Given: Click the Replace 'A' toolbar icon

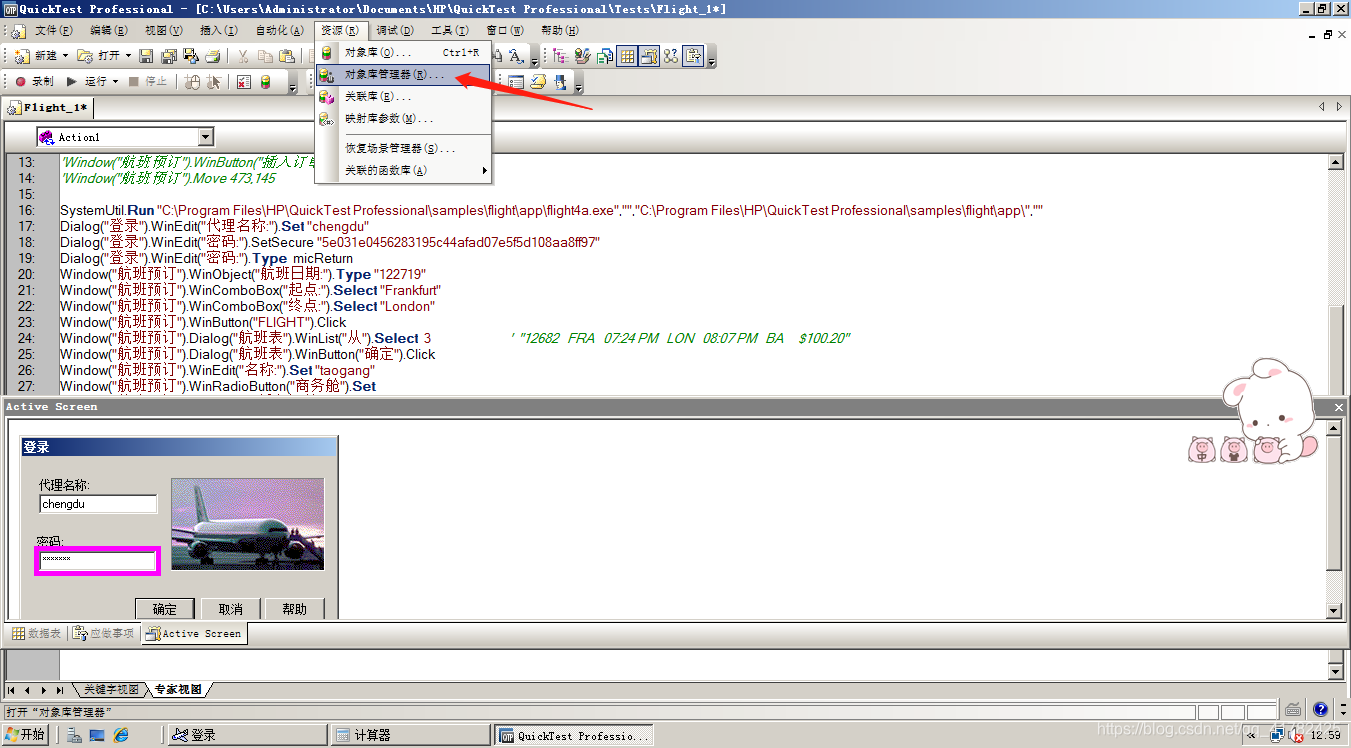Looking at the screenshot, I should point(516,56).
